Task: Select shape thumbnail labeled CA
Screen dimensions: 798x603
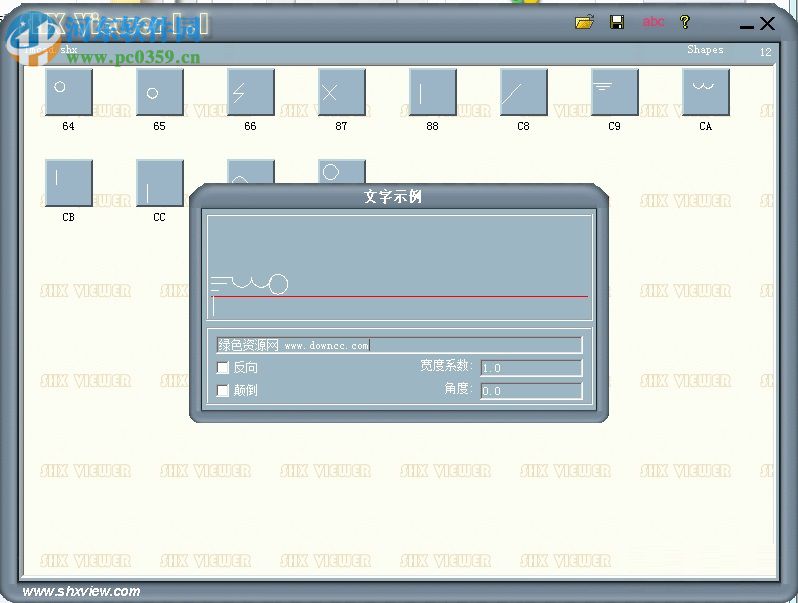Action: coord(706,92)
